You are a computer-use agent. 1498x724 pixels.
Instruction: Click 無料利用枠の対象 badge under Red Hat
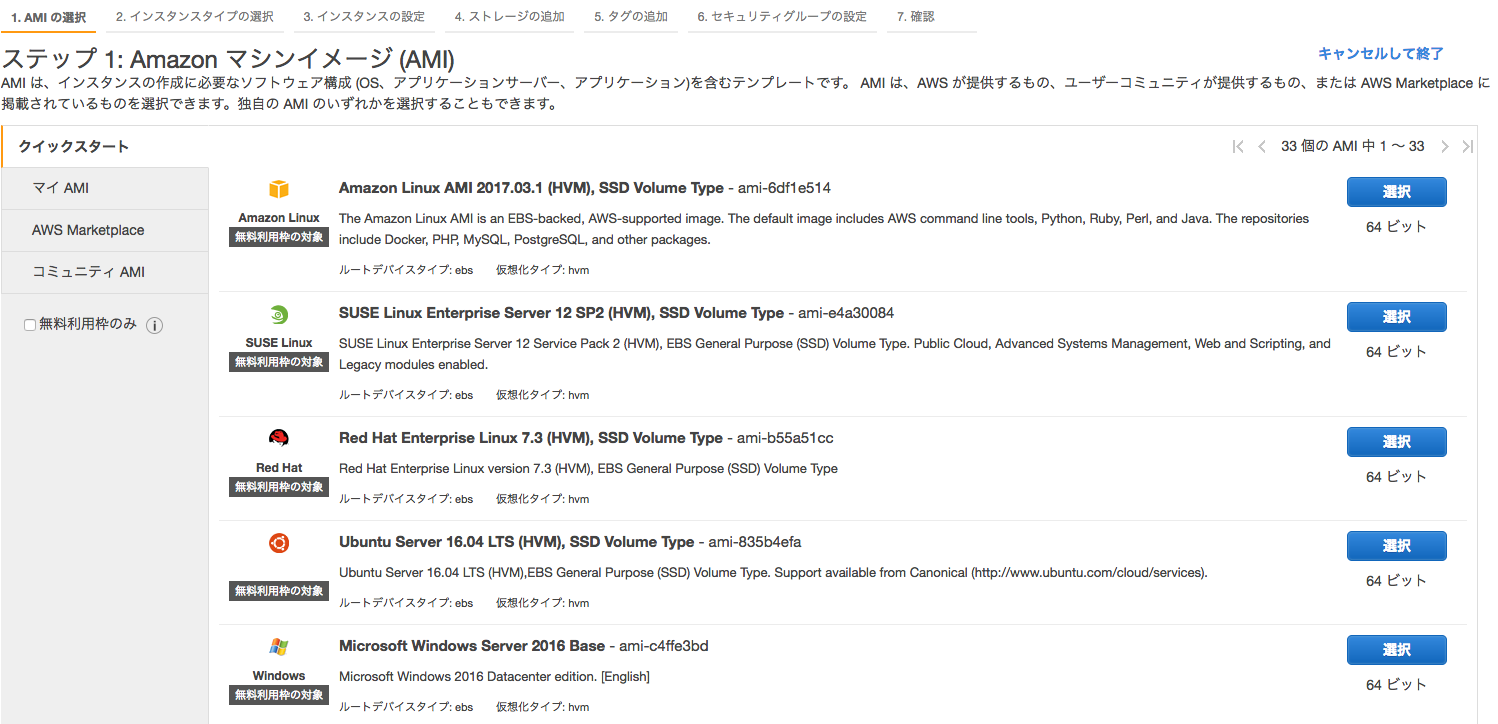coord(279,487)
